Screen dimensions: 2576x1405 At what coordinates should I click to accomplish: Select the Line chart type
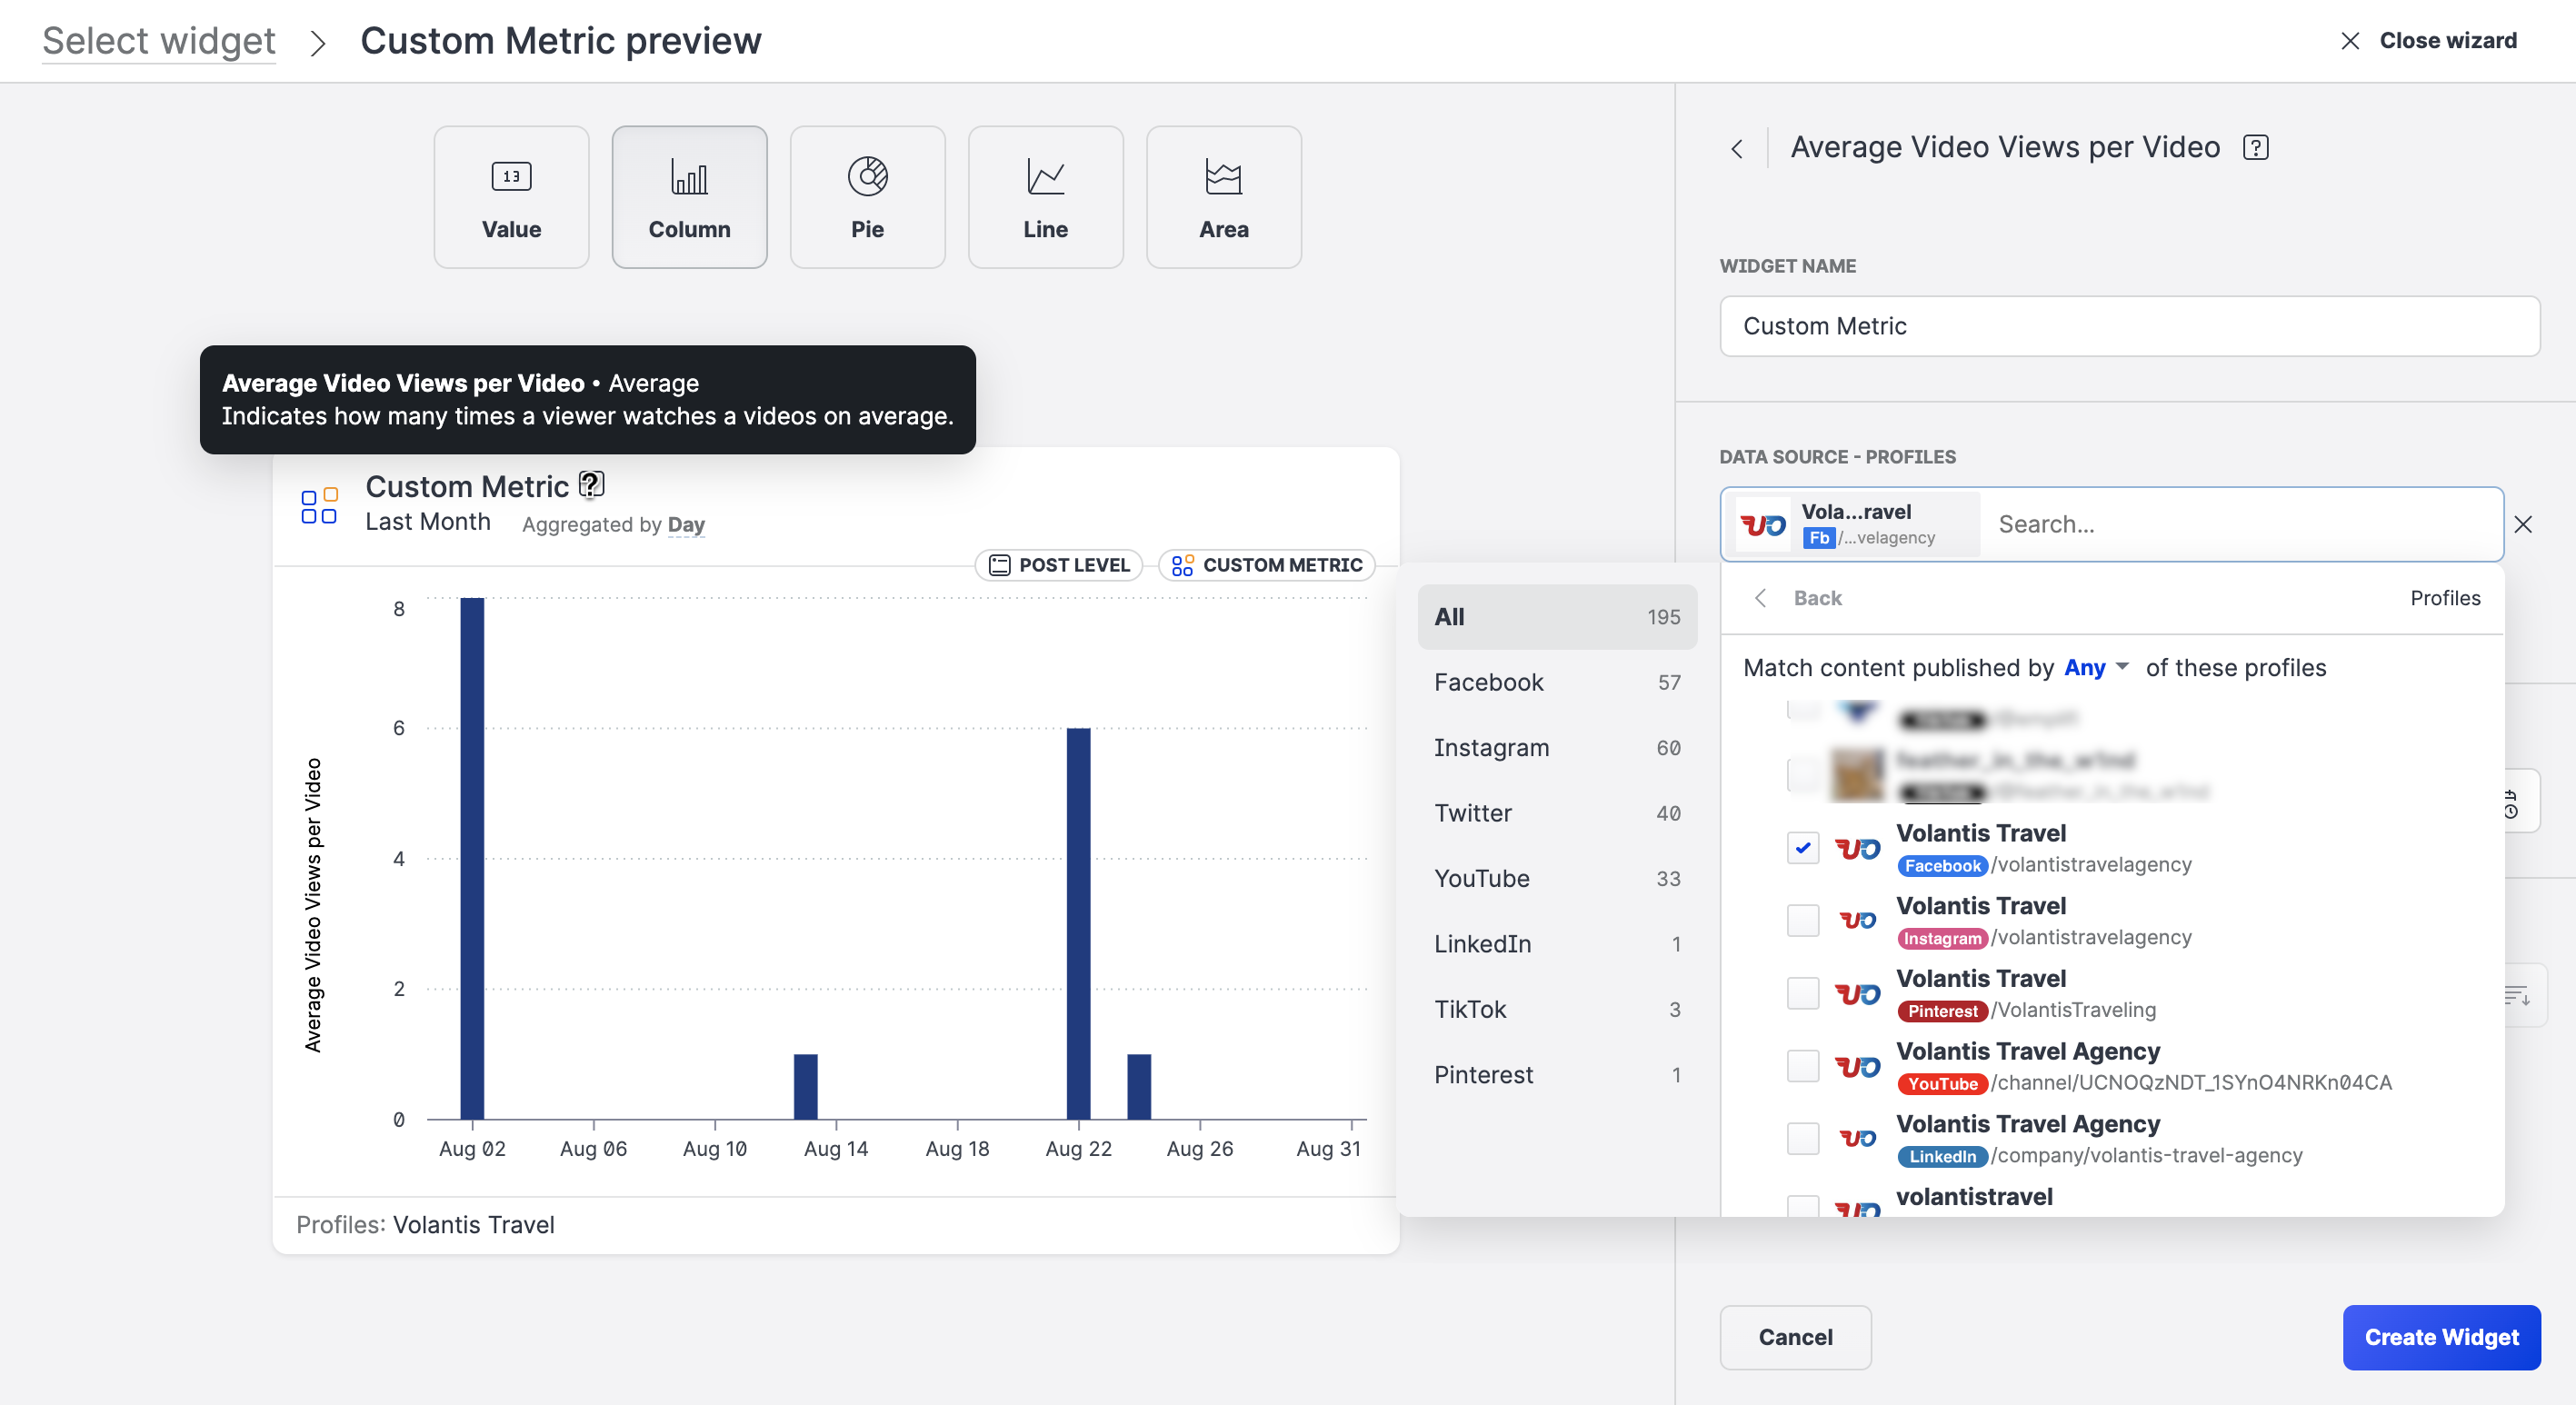(1045, 196)
